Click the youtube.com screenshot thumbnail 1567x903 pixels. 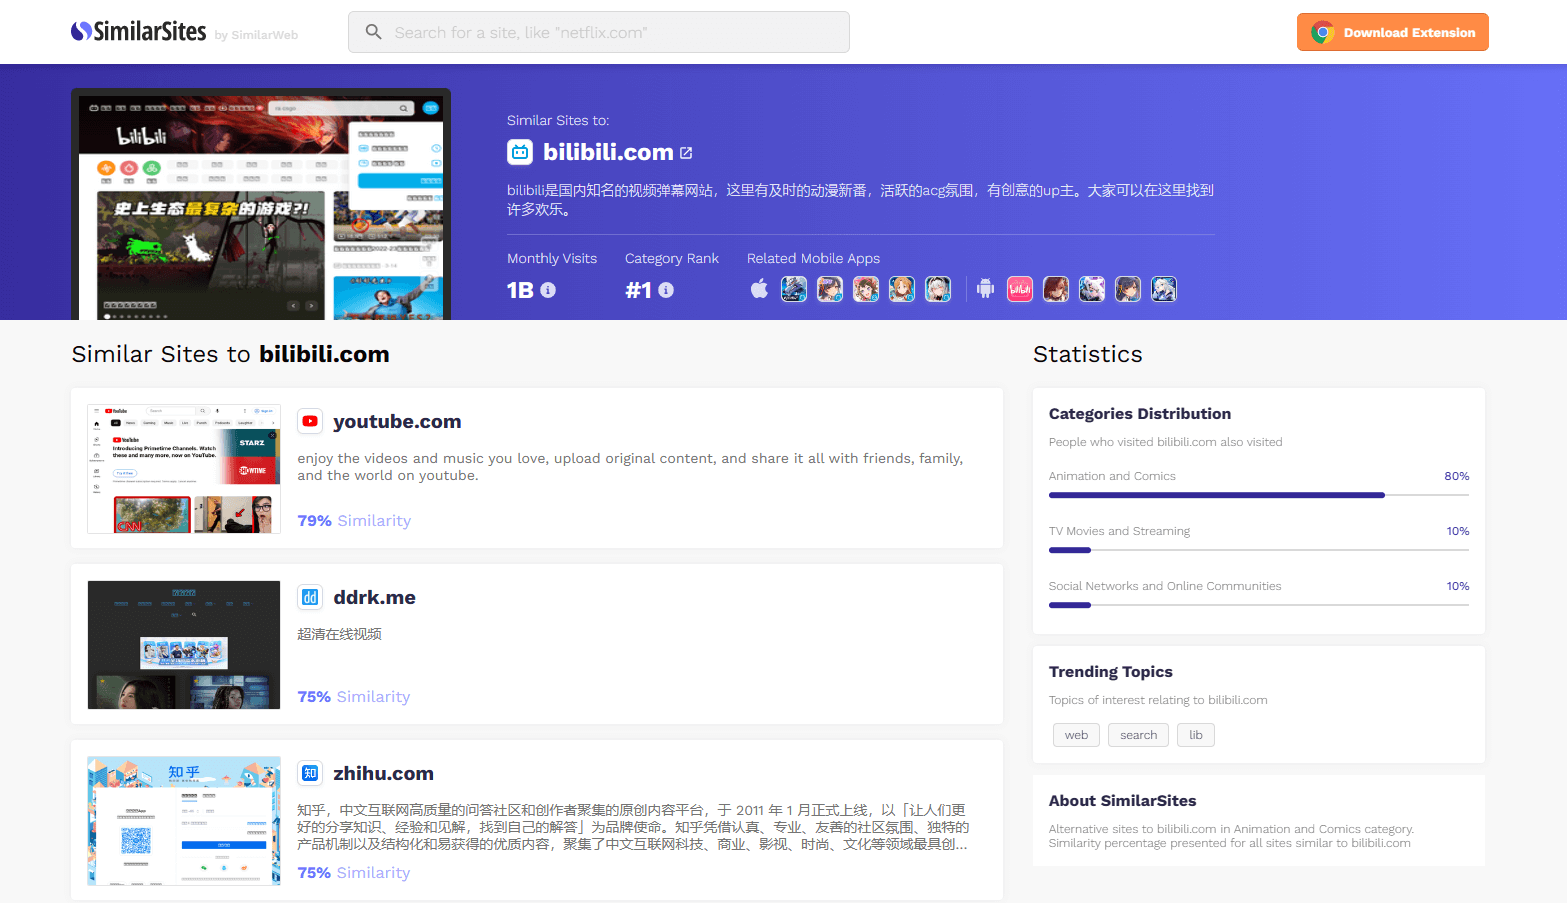pyautogui.click(x=184, y=469)
